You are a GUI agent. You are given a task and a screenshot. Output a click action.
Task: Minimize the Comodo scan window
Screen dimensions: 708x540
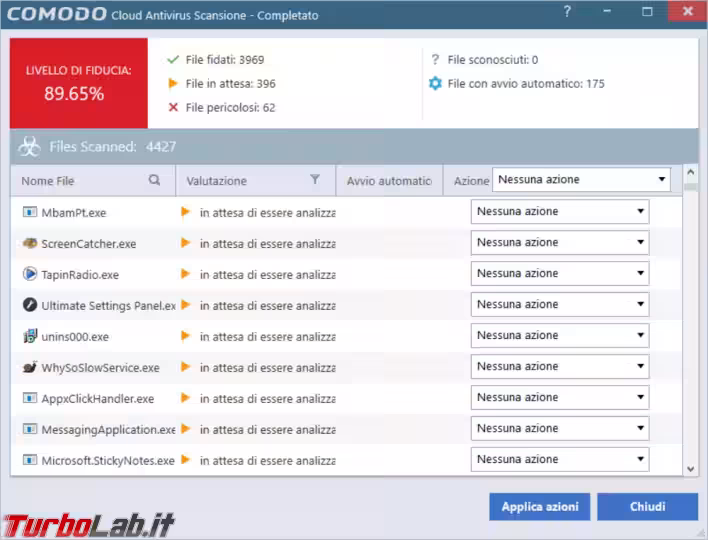point(607,11)
